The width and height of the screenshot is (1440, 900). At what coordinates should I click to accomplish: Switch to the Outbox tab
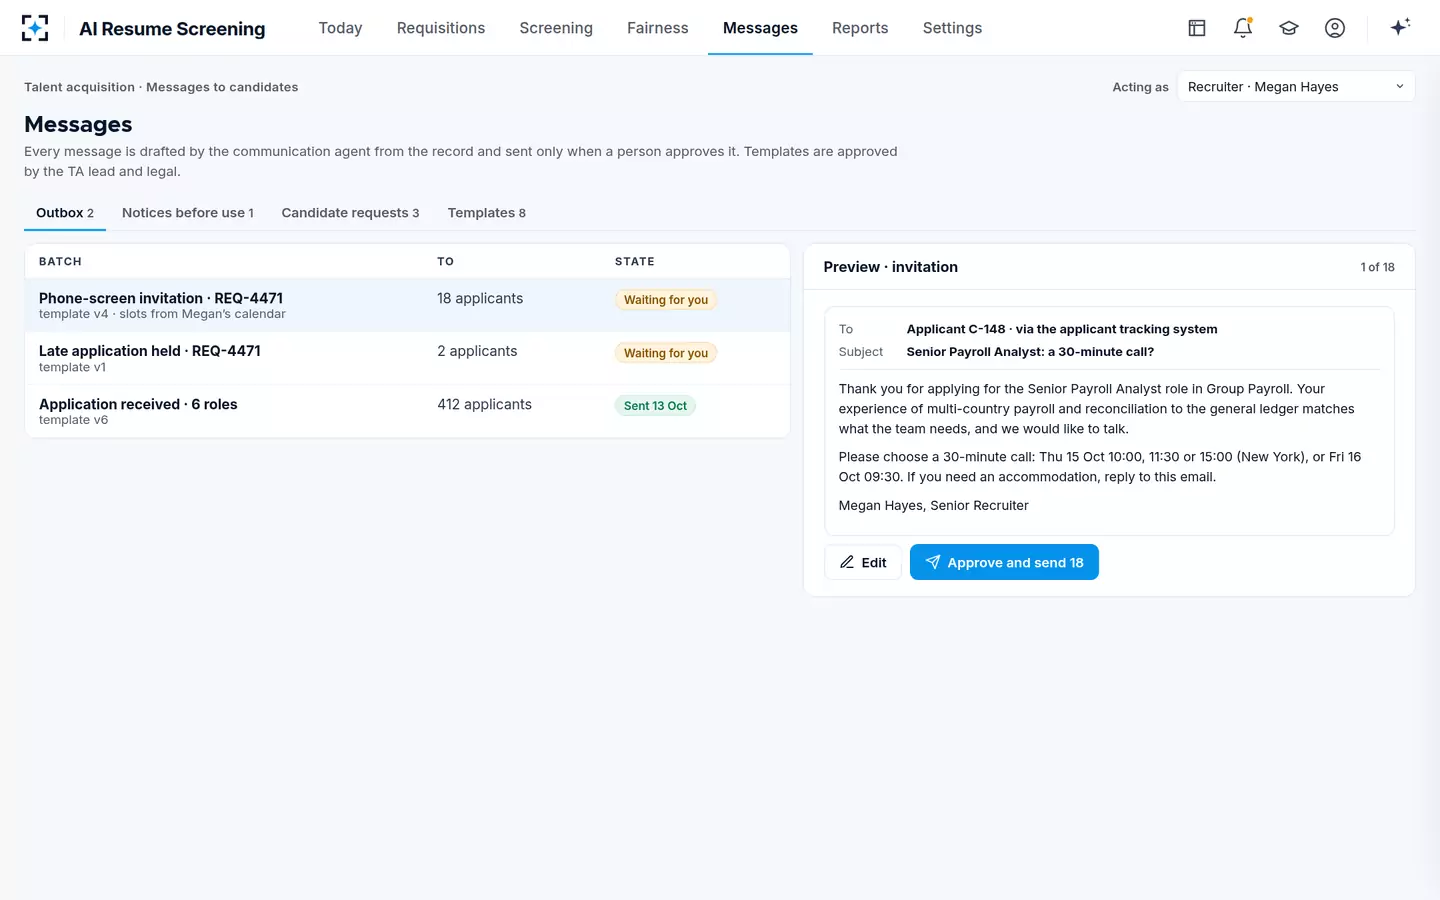click(x=65, y=213)
